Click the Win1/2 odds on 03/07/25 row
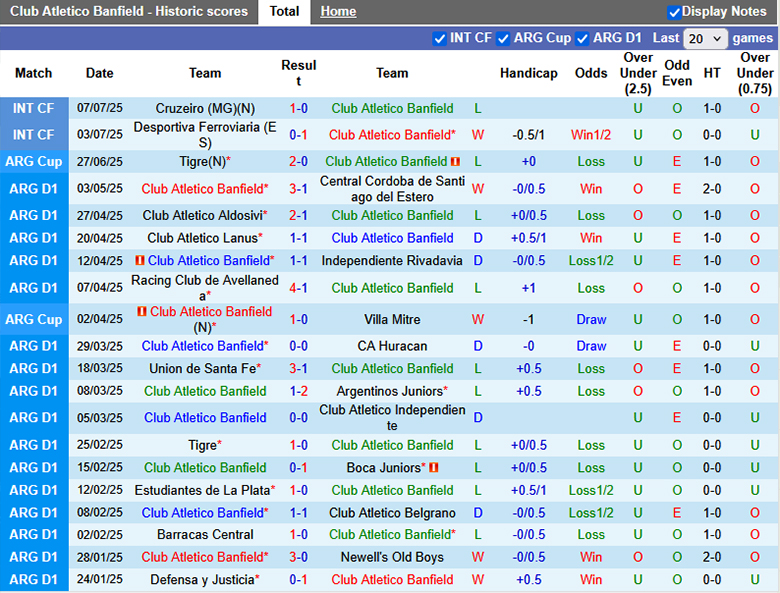The height and width of the screenshot is (593, 780). [590, 135]
